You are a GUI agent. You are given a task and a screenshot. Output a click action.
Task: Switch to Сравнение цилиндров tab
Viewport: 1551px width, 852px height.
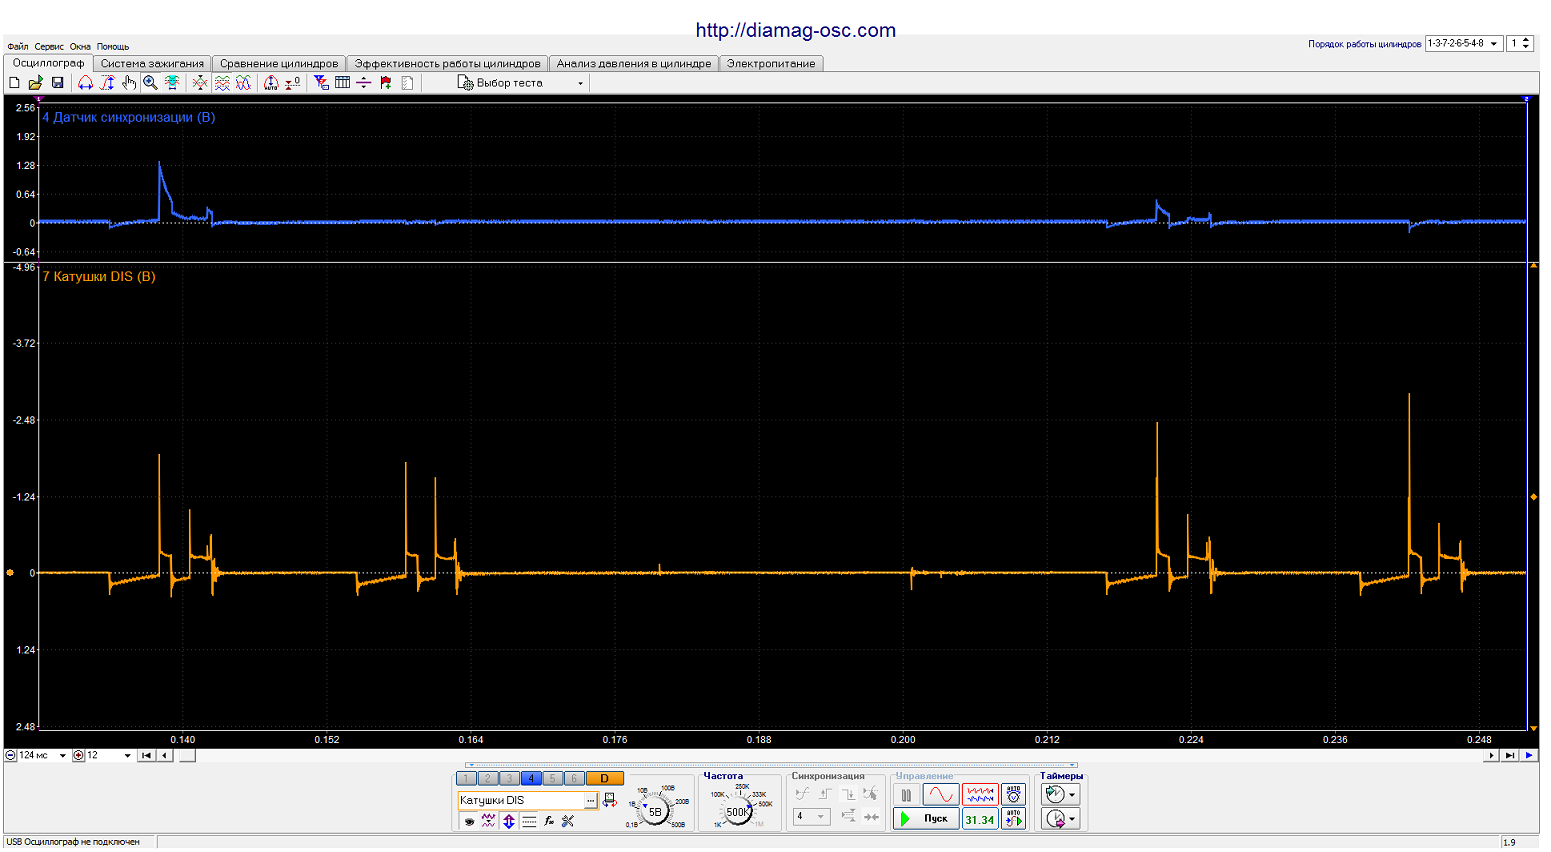(x=279, y=63)
